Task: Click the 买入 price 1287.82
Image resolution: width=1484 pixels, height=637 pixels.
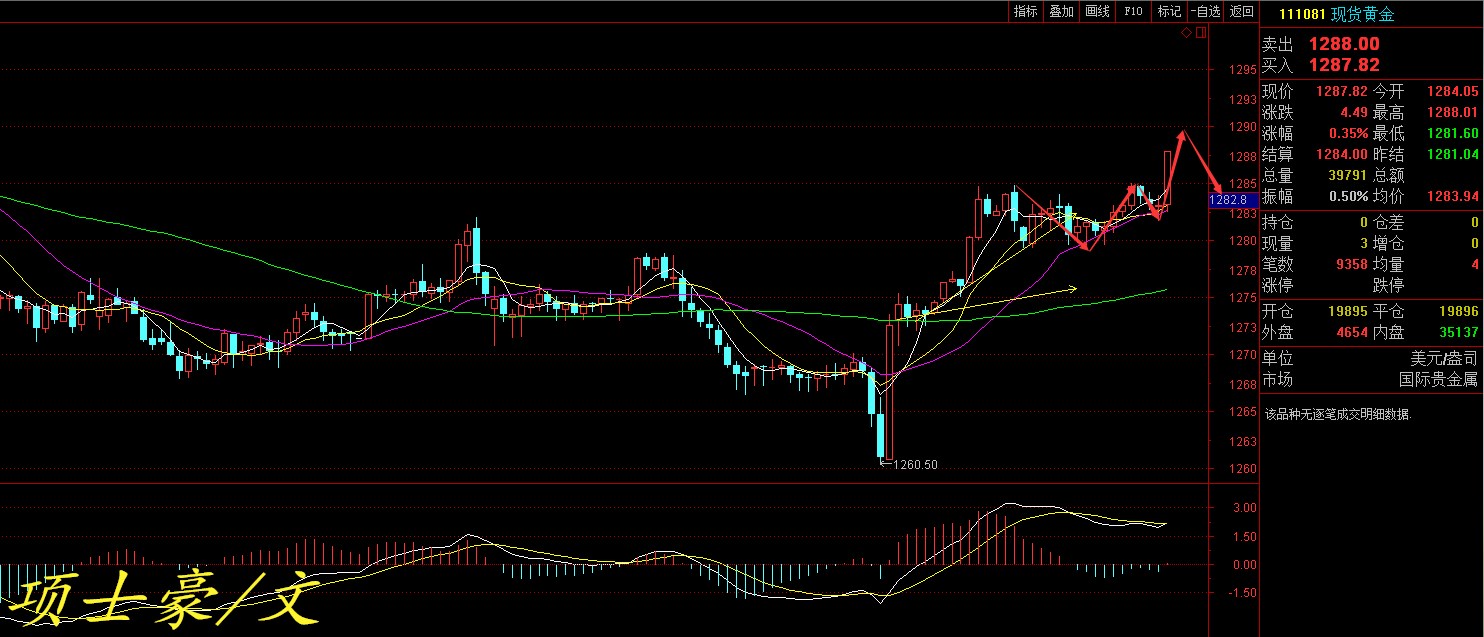Action: pyautogui.click(x=1344, y=66)
